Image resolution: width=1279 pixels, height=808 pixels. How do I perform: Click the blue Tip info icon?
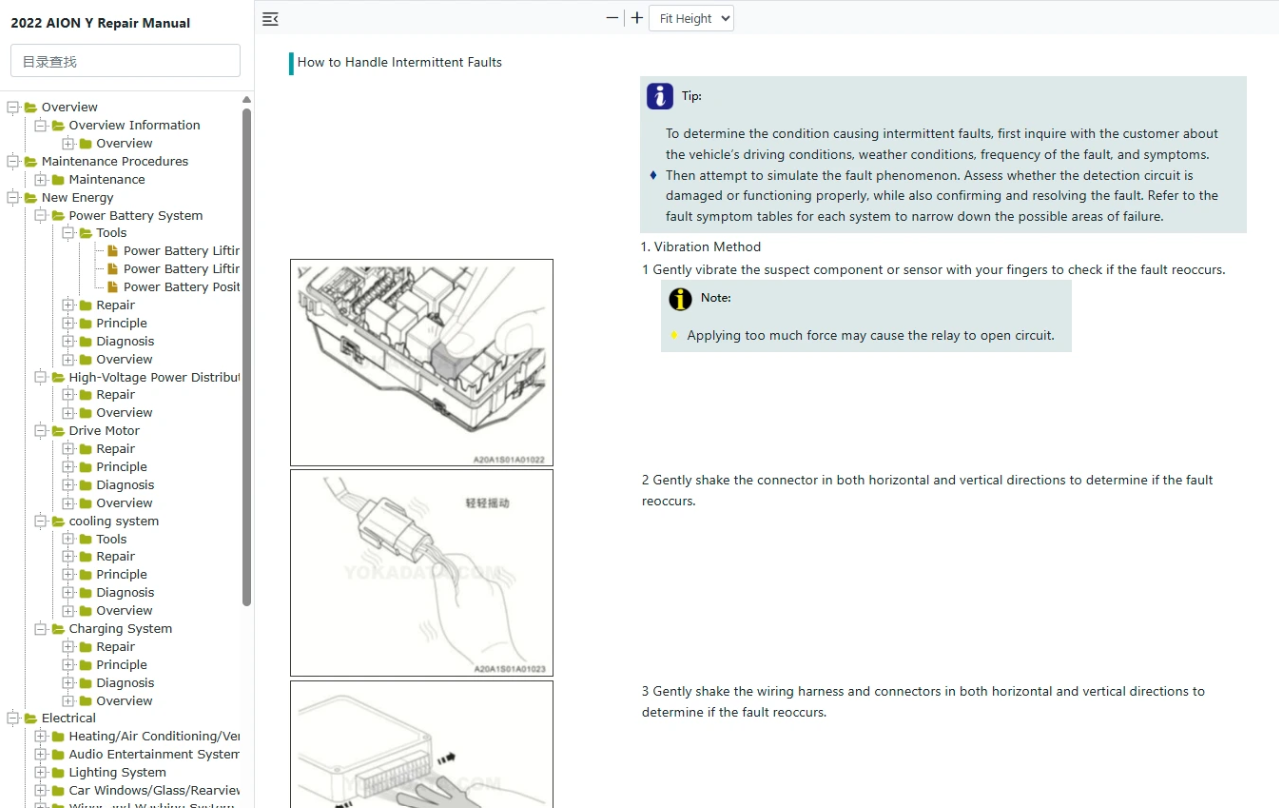(x=660, y=96)
